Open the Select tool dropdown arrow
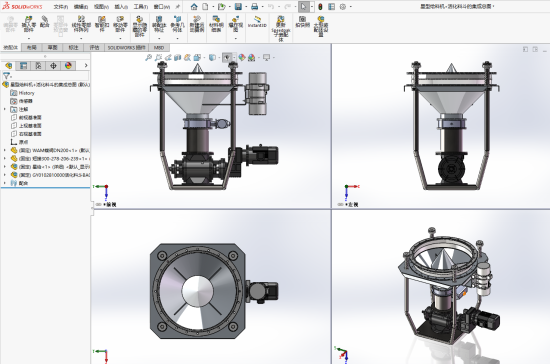The width and height of the screenshot is (550, 364). [x=311, y=7]
